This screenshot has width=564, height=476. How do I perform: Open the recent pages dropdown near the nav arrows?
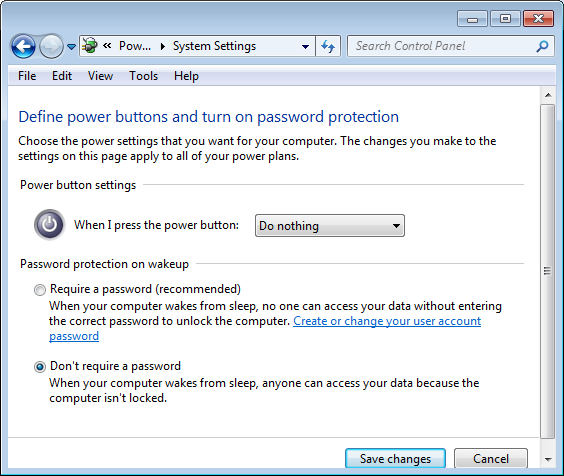pos(72,47)
